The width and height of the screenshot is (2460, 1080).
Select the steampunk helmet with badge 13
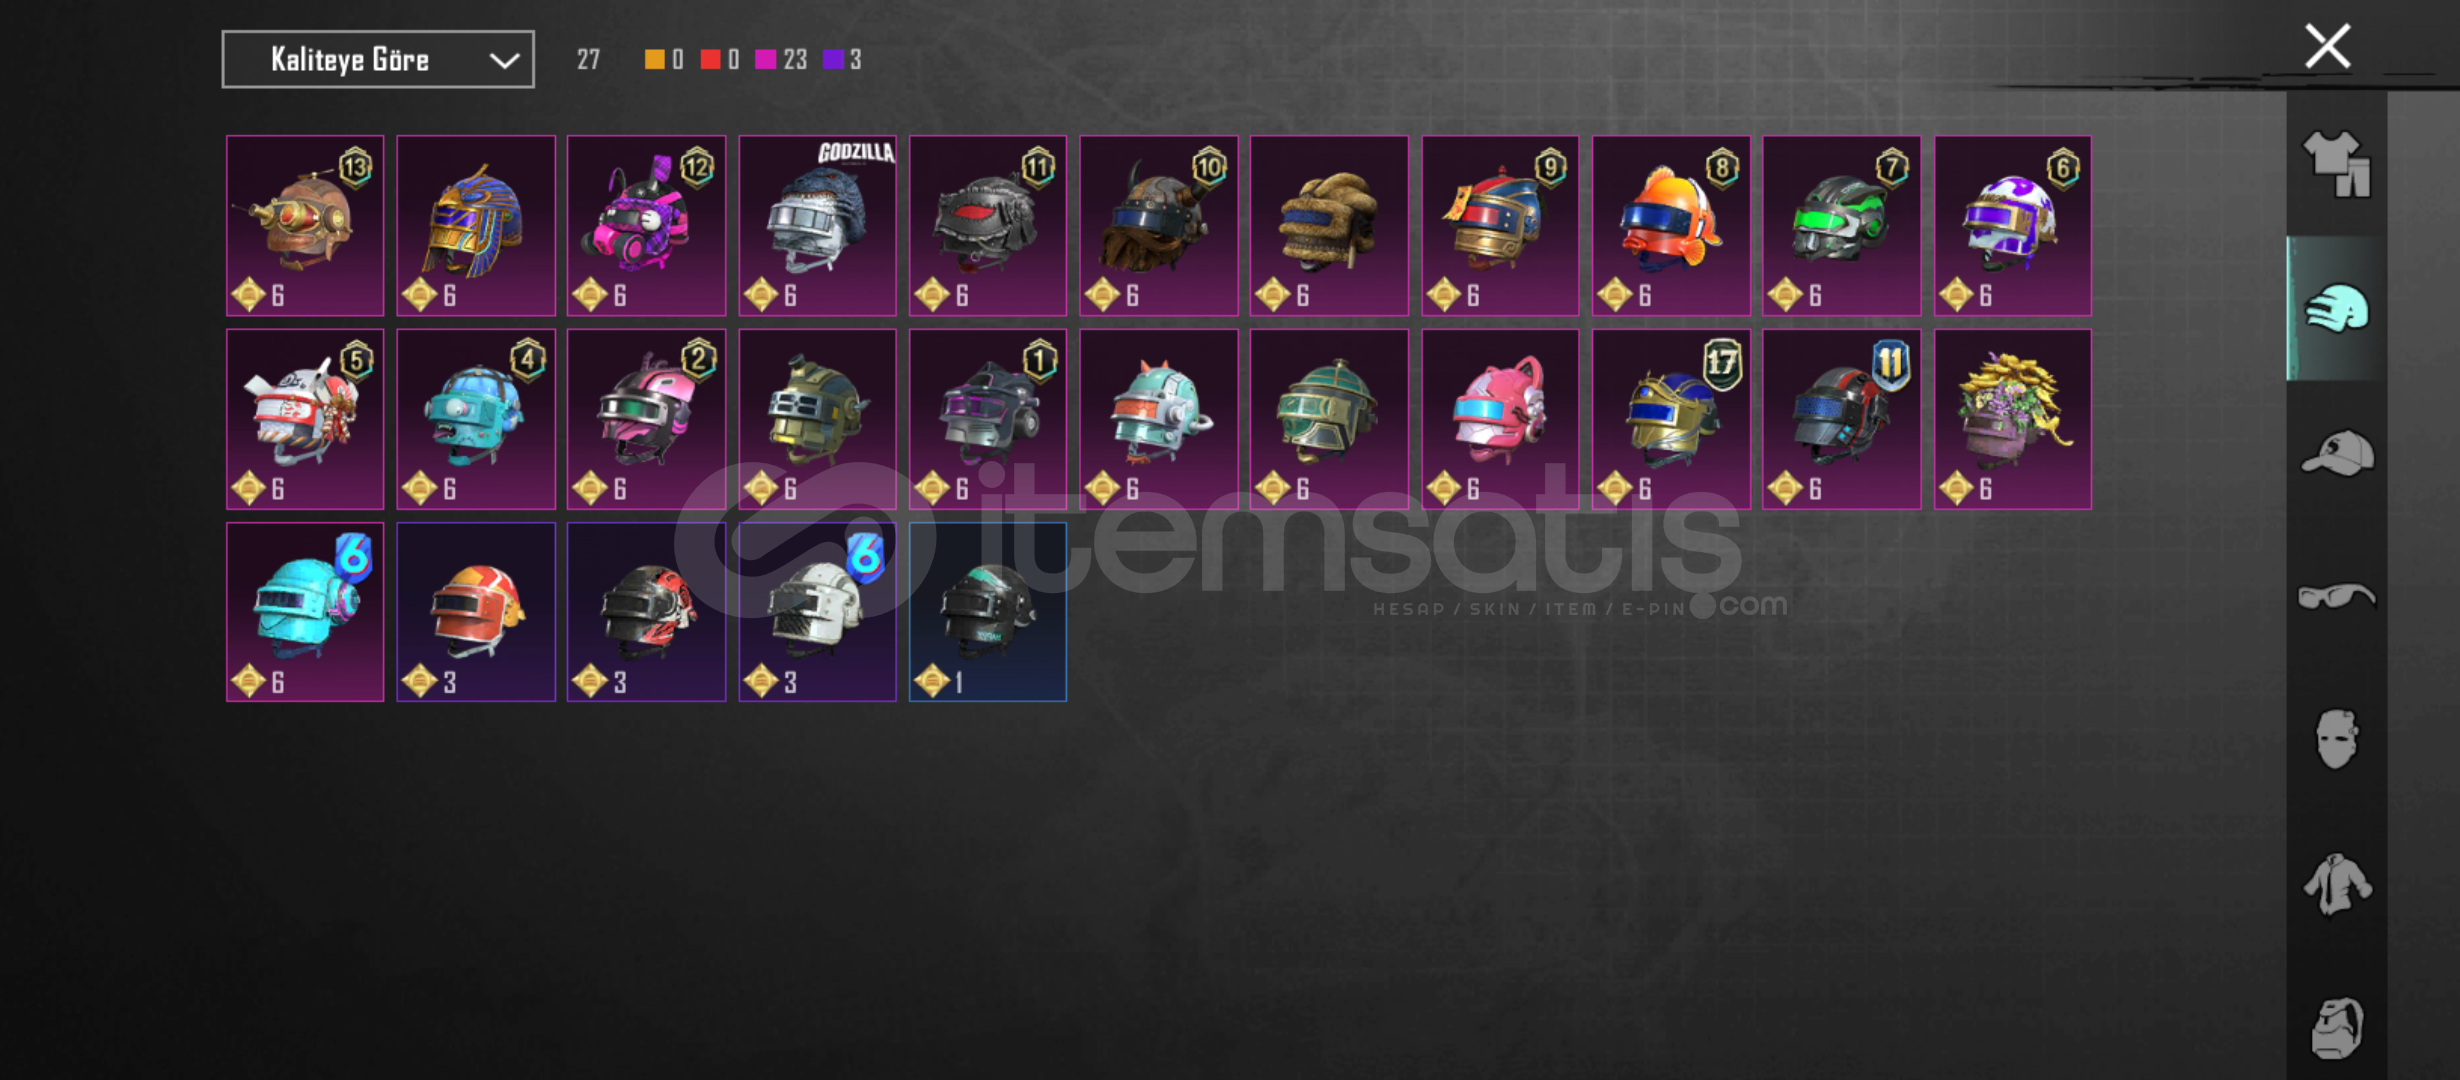pos(305,225)
